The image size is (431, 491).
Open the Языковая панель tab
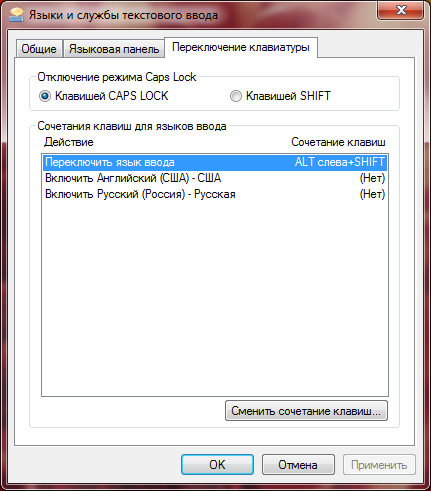pyautogui.click(x=114, y=49)
